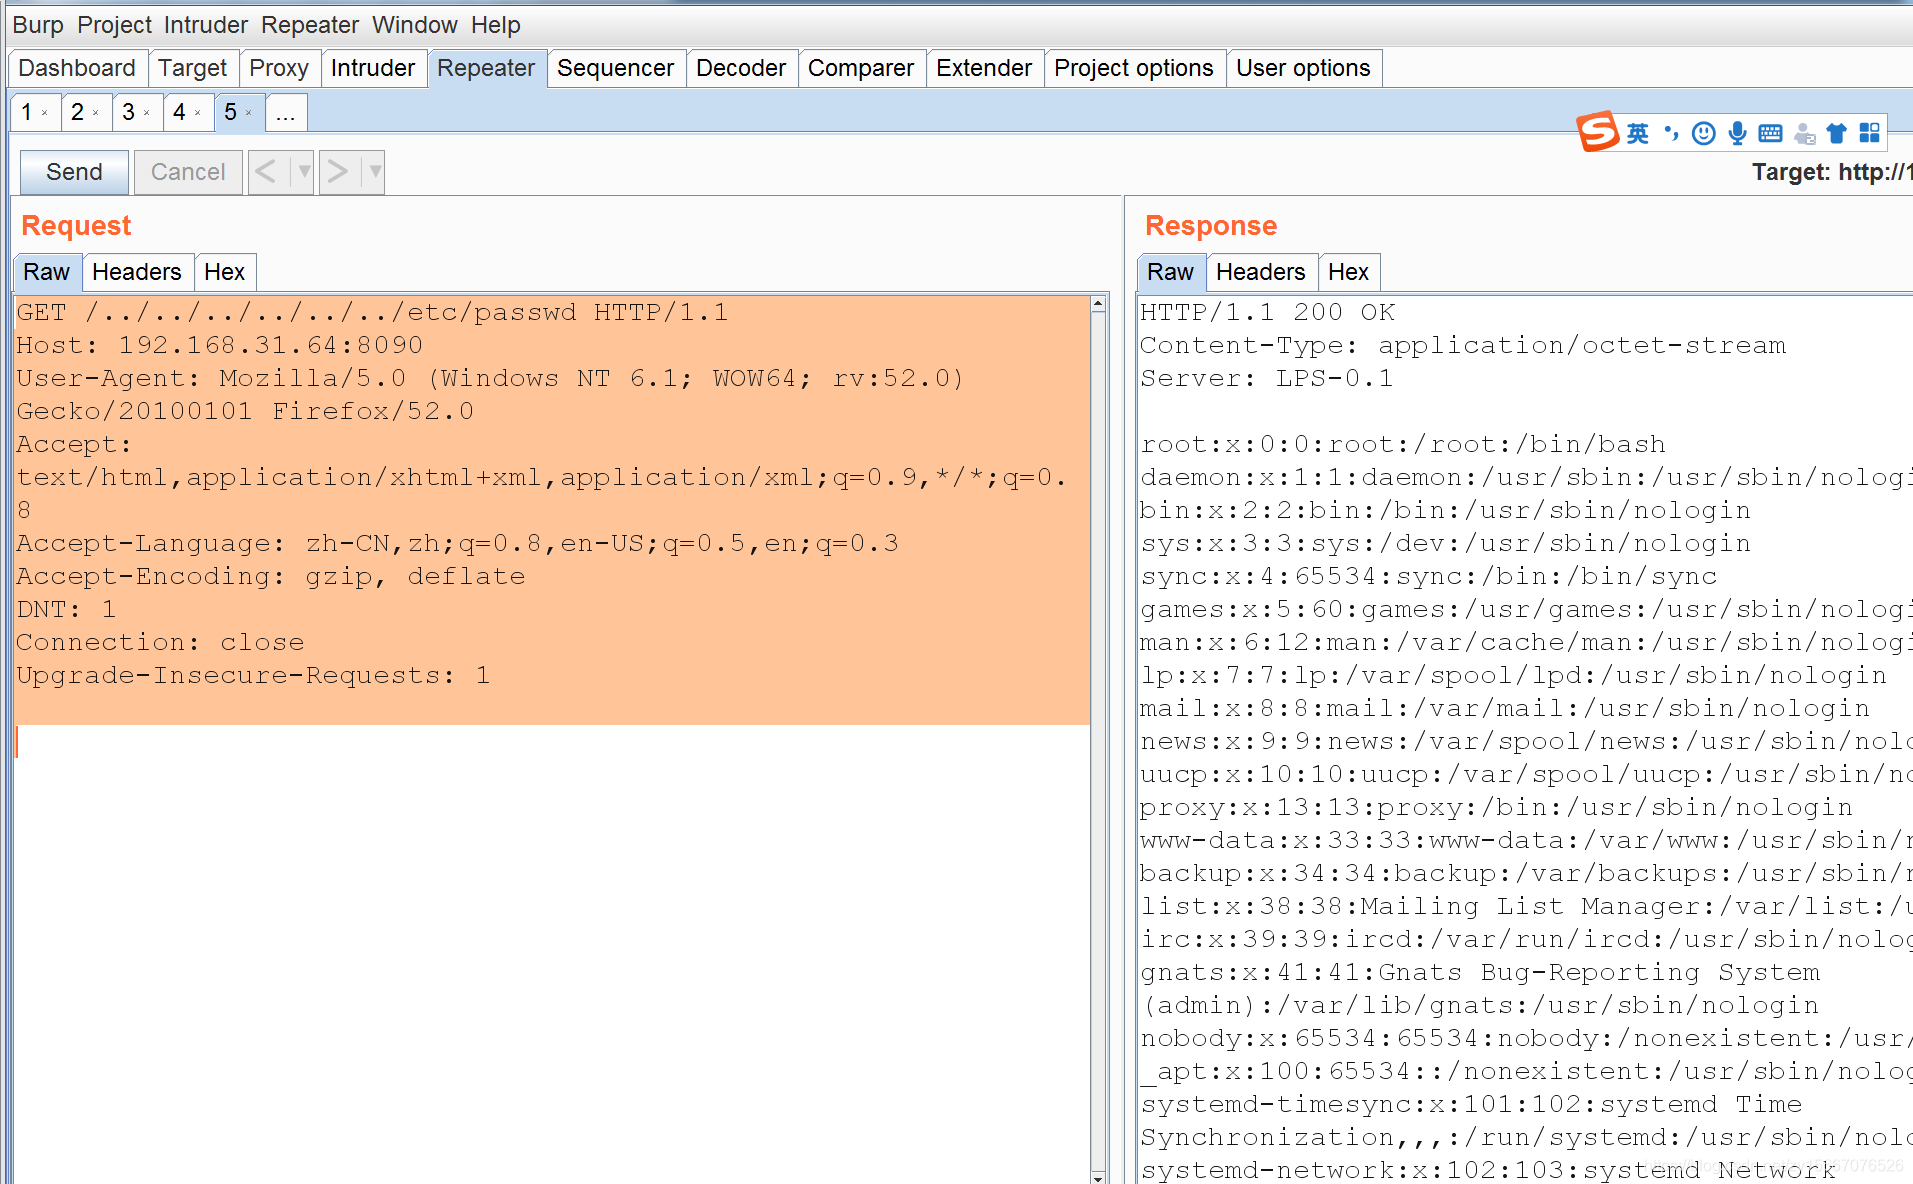Click the Target host label
This screenshot has height=1184, width=1913.
pyautogui.click(x=1832, y=172)
